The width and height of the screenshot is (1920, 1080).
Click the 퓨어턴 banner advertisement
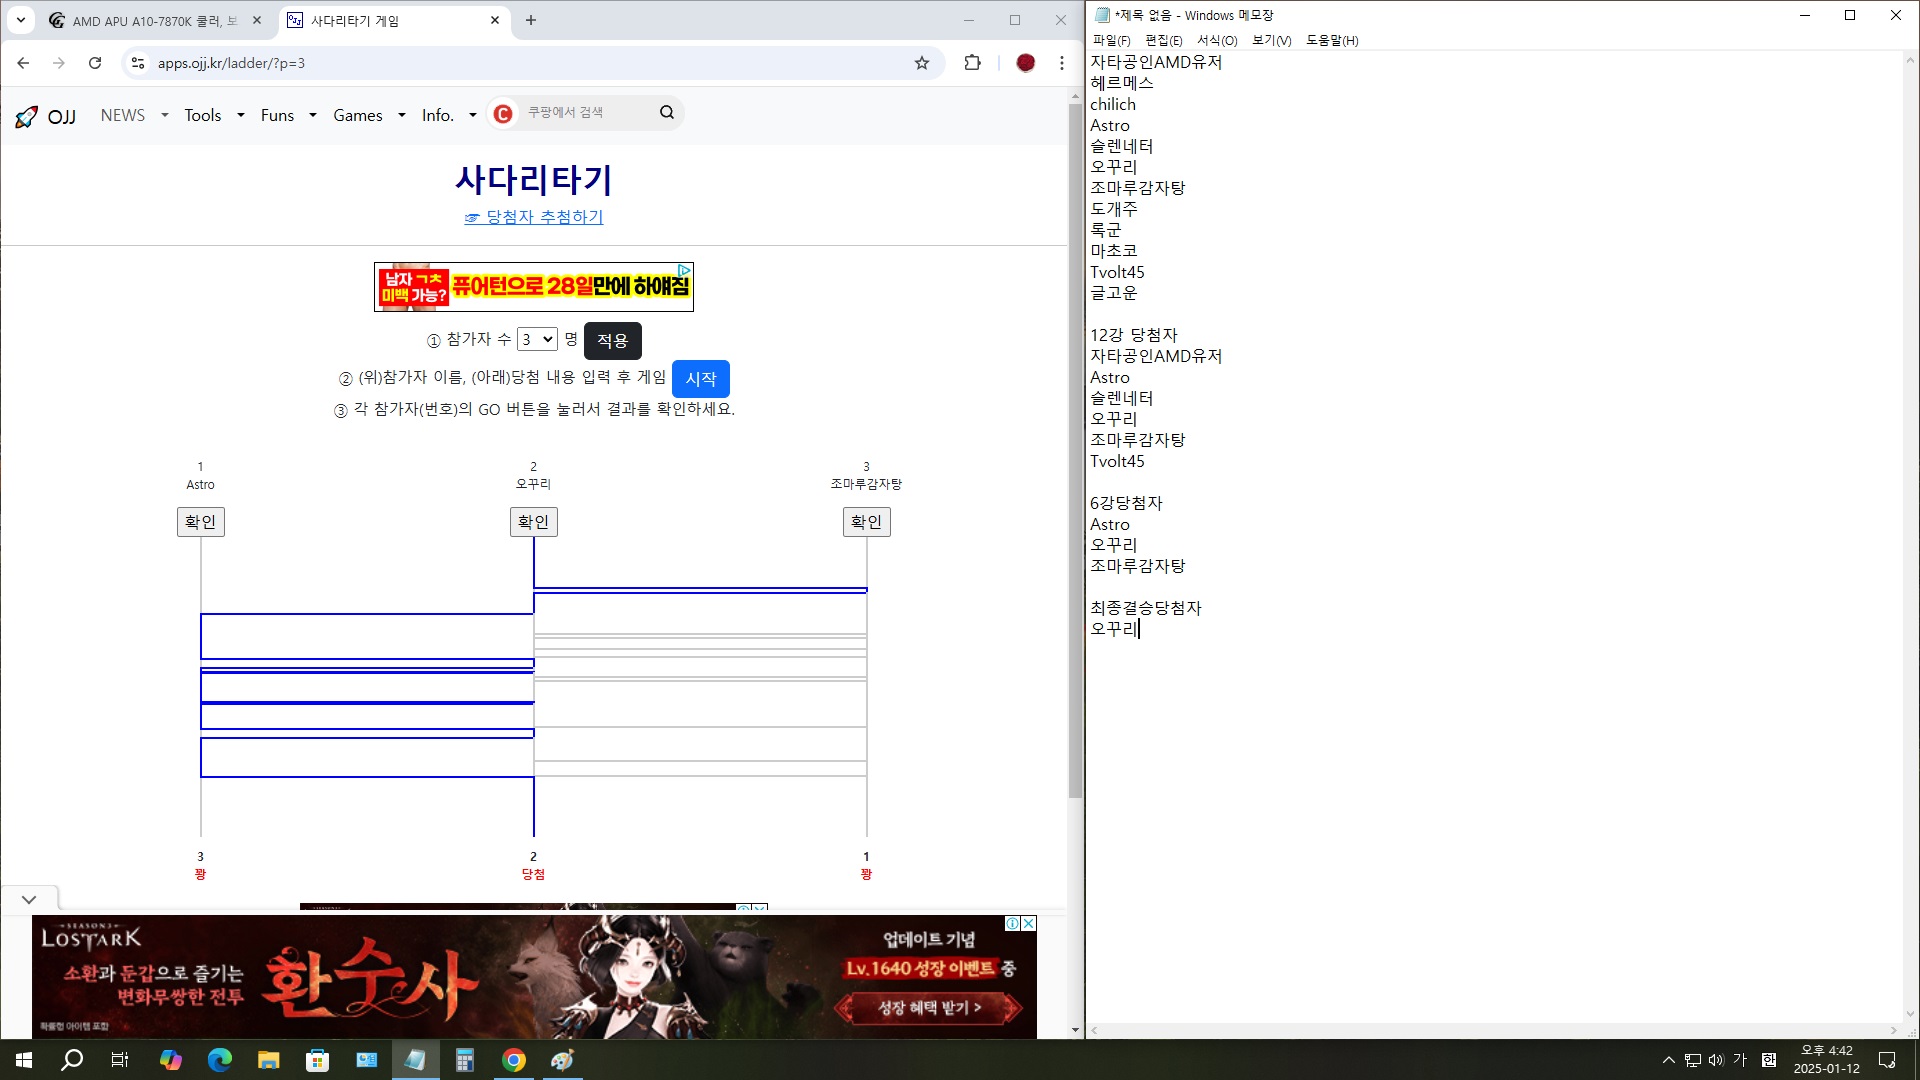pyautogui.click(x=534, y=287)
